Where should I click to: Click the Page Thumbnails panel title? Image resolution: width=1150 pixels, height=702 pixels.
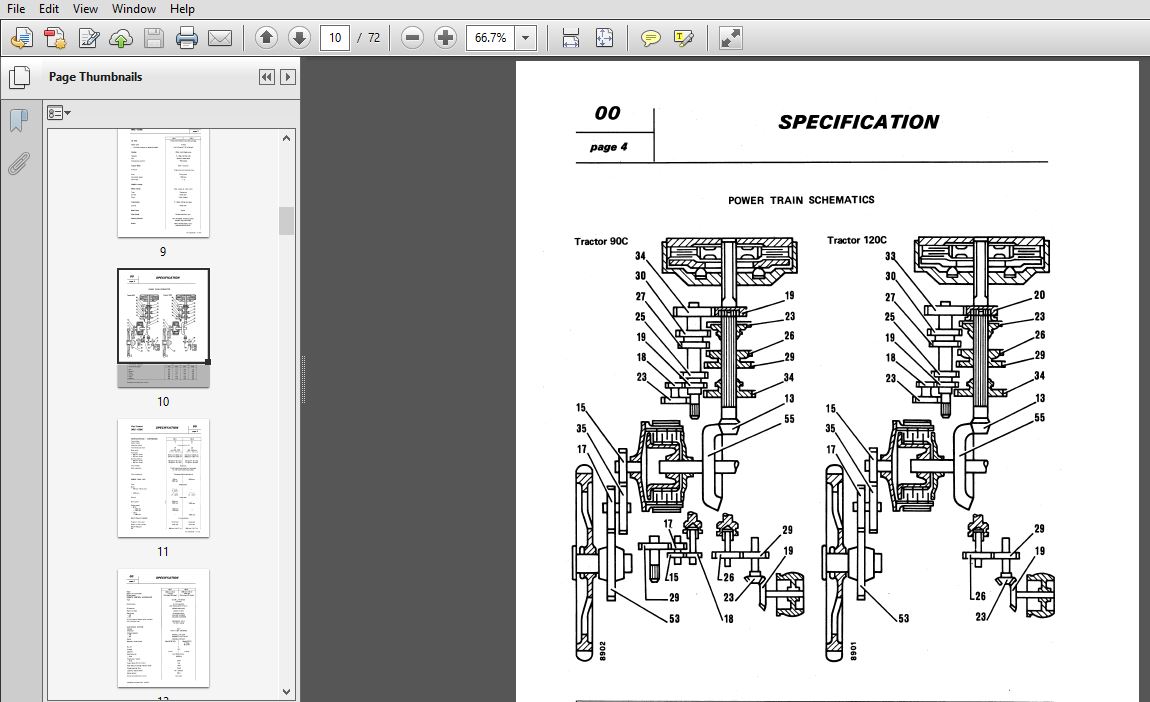tap(95, 77)
